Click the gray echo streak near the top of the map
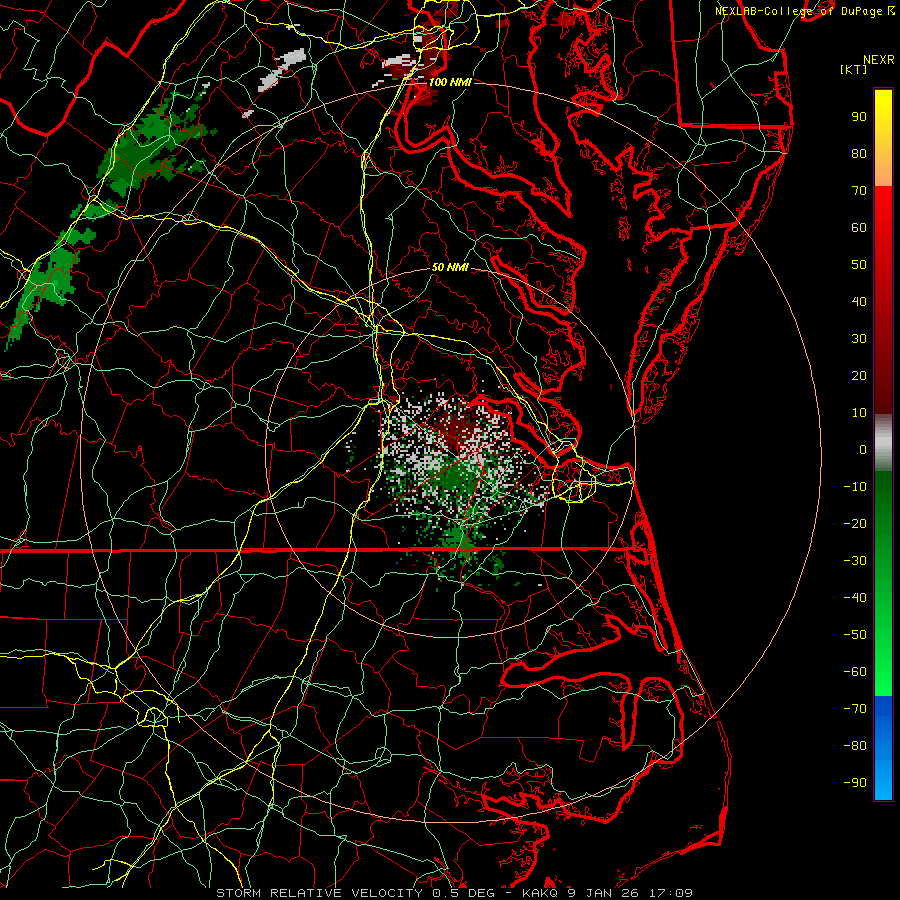Viewport: 900px width, 900px height. coord(281,69)
